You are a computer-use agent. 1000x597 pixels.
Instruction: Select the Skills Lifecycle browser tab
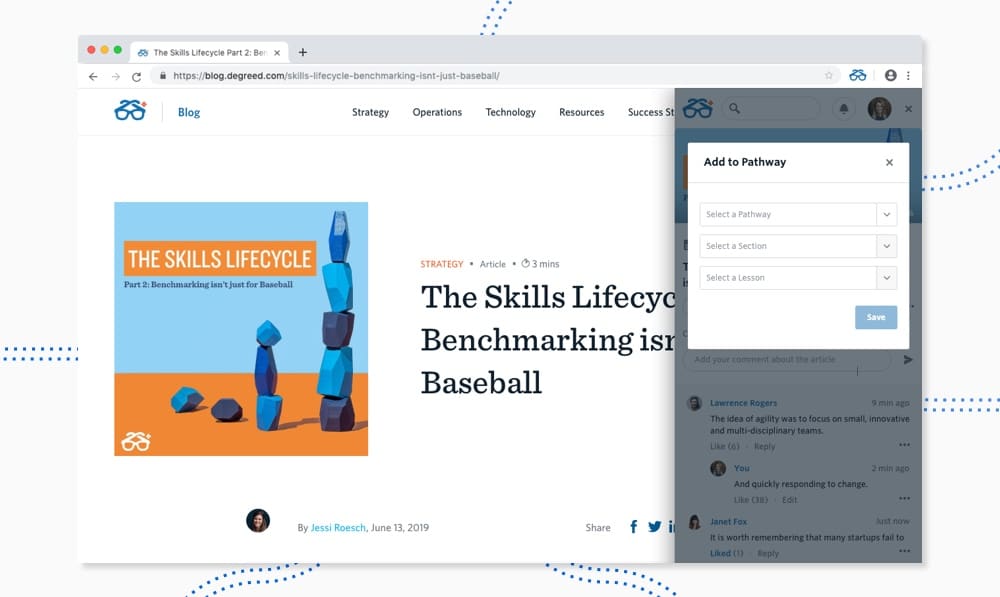pyautogui.click(x=209, y=53)
